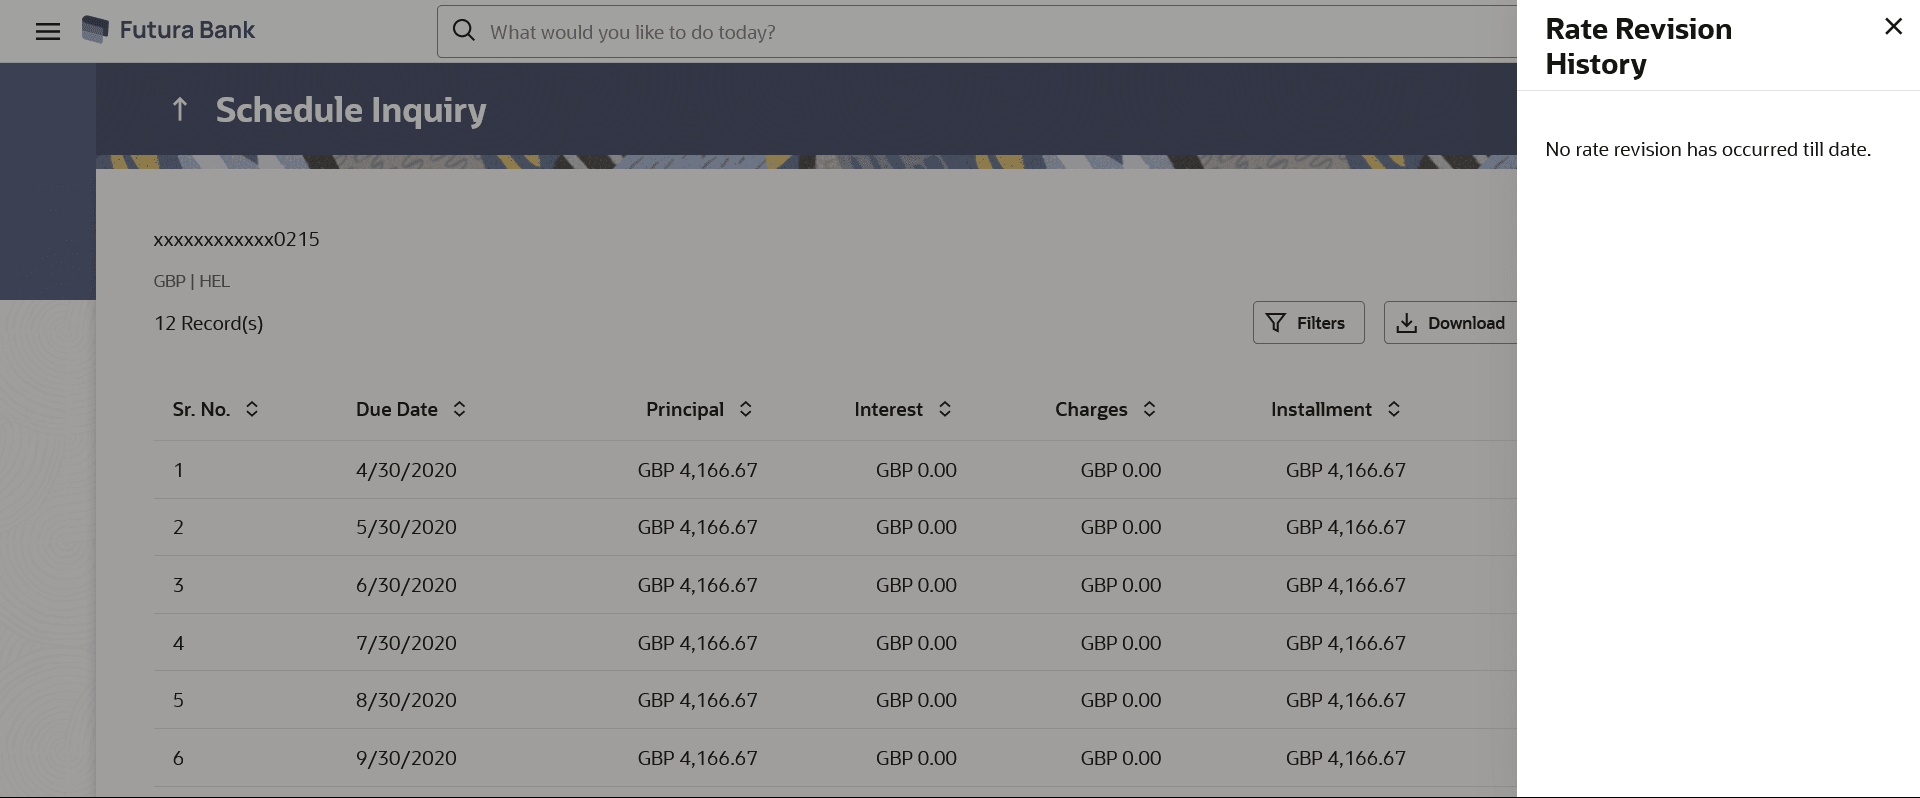Click the charges amount in row 6

click(x=1121, y=758)
